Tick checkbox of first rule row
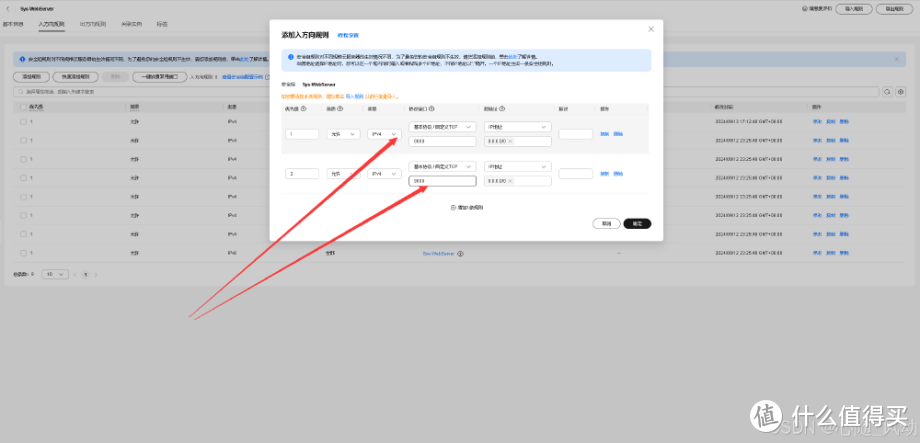 coord(23,122)
